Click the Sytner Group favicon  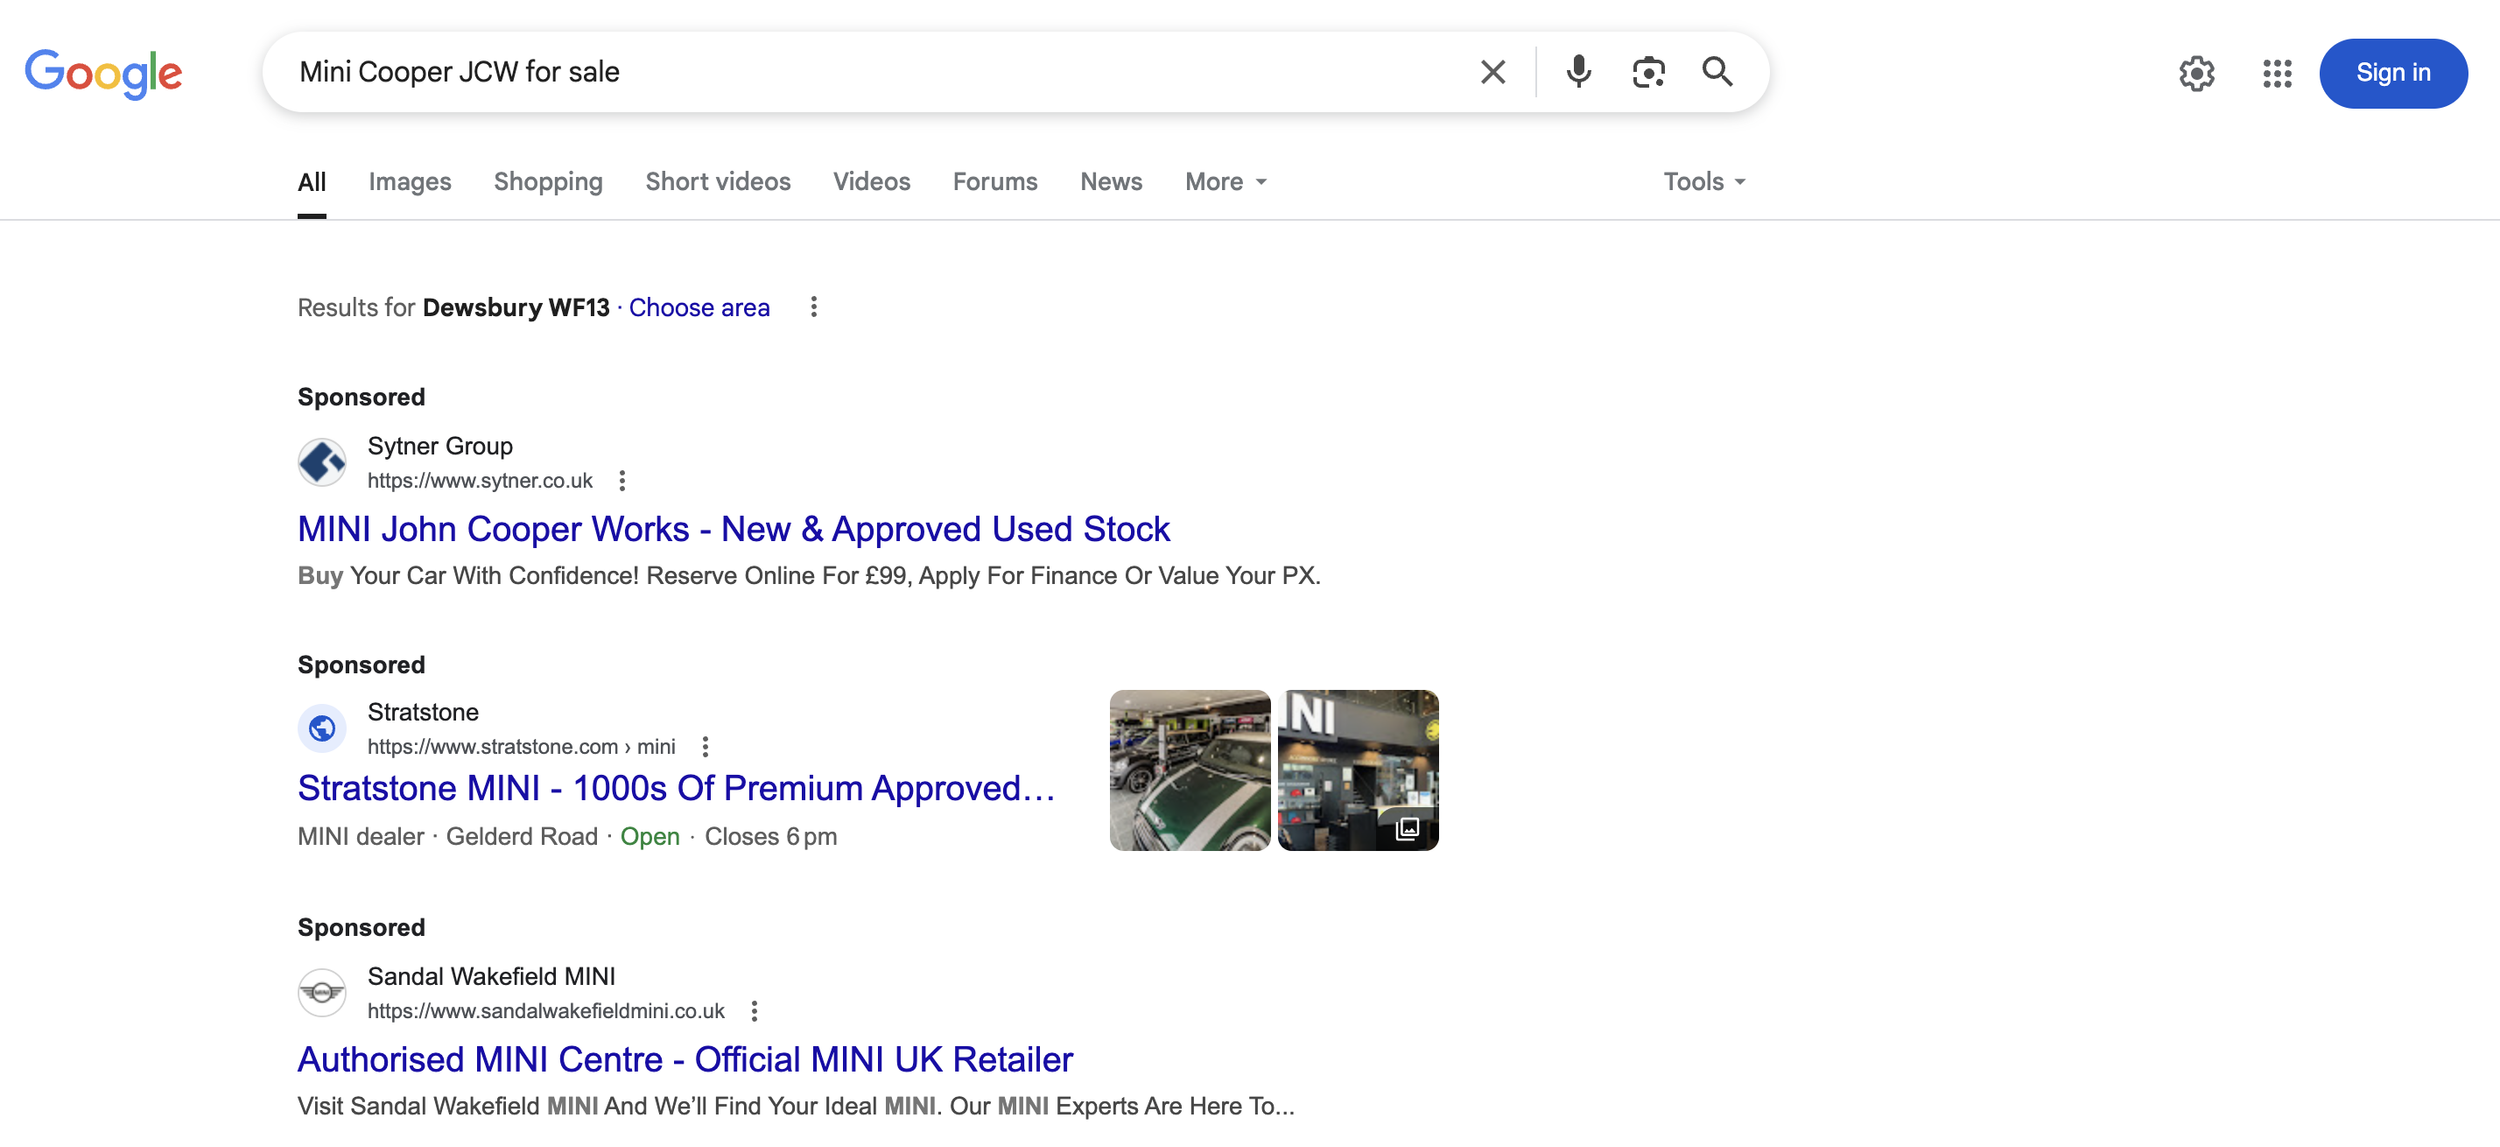[322, 462]
